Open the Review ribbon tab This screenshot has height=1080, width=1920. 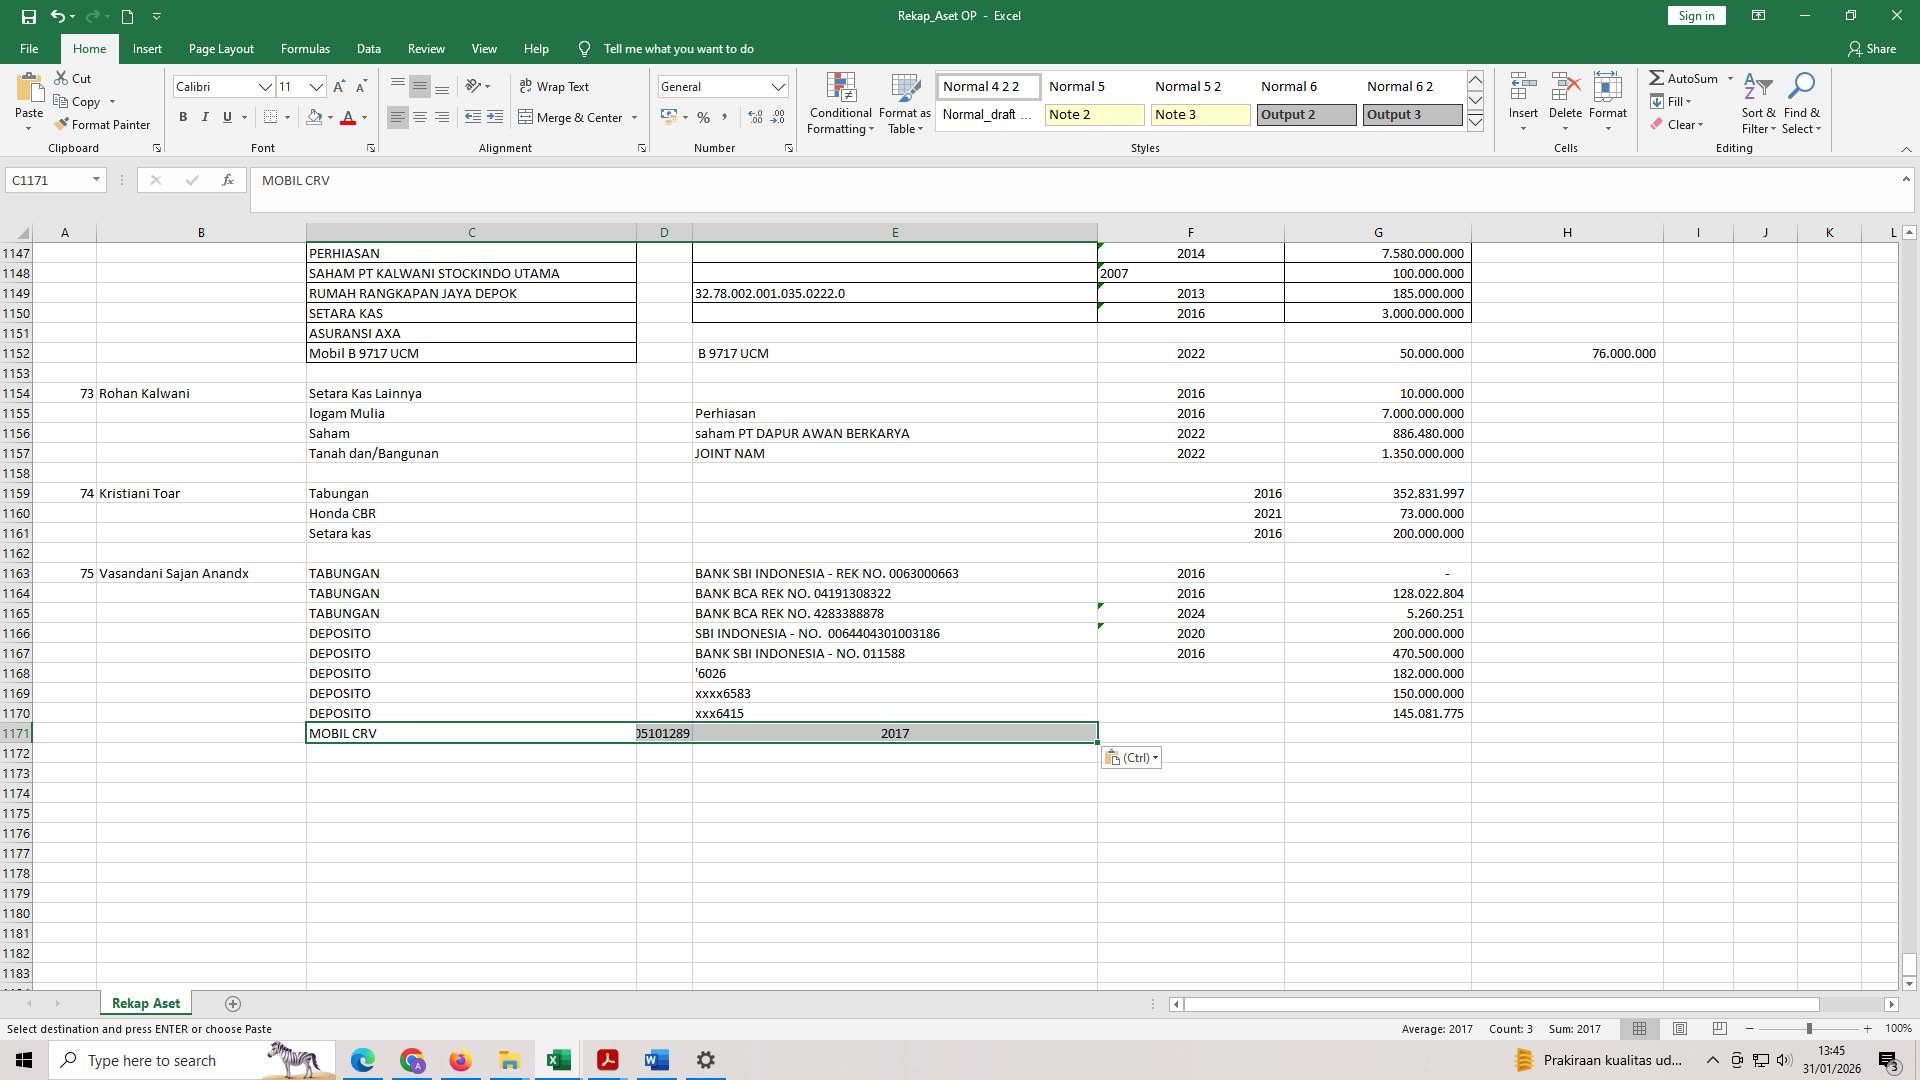(425, 48)
